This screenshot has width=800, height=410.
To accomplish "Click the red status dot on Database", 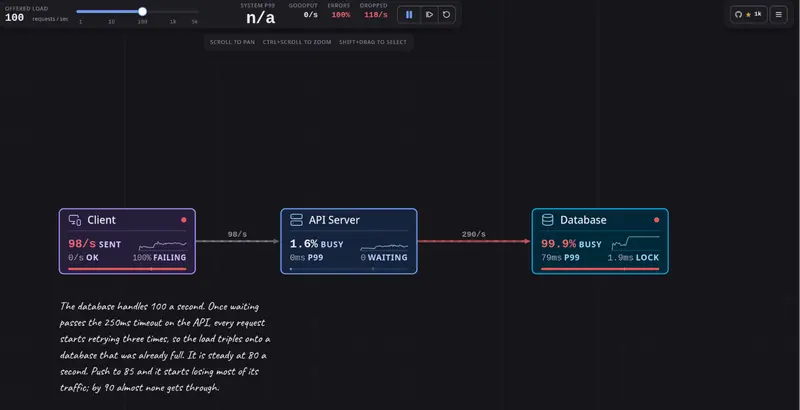I will [x=657, y=220].
